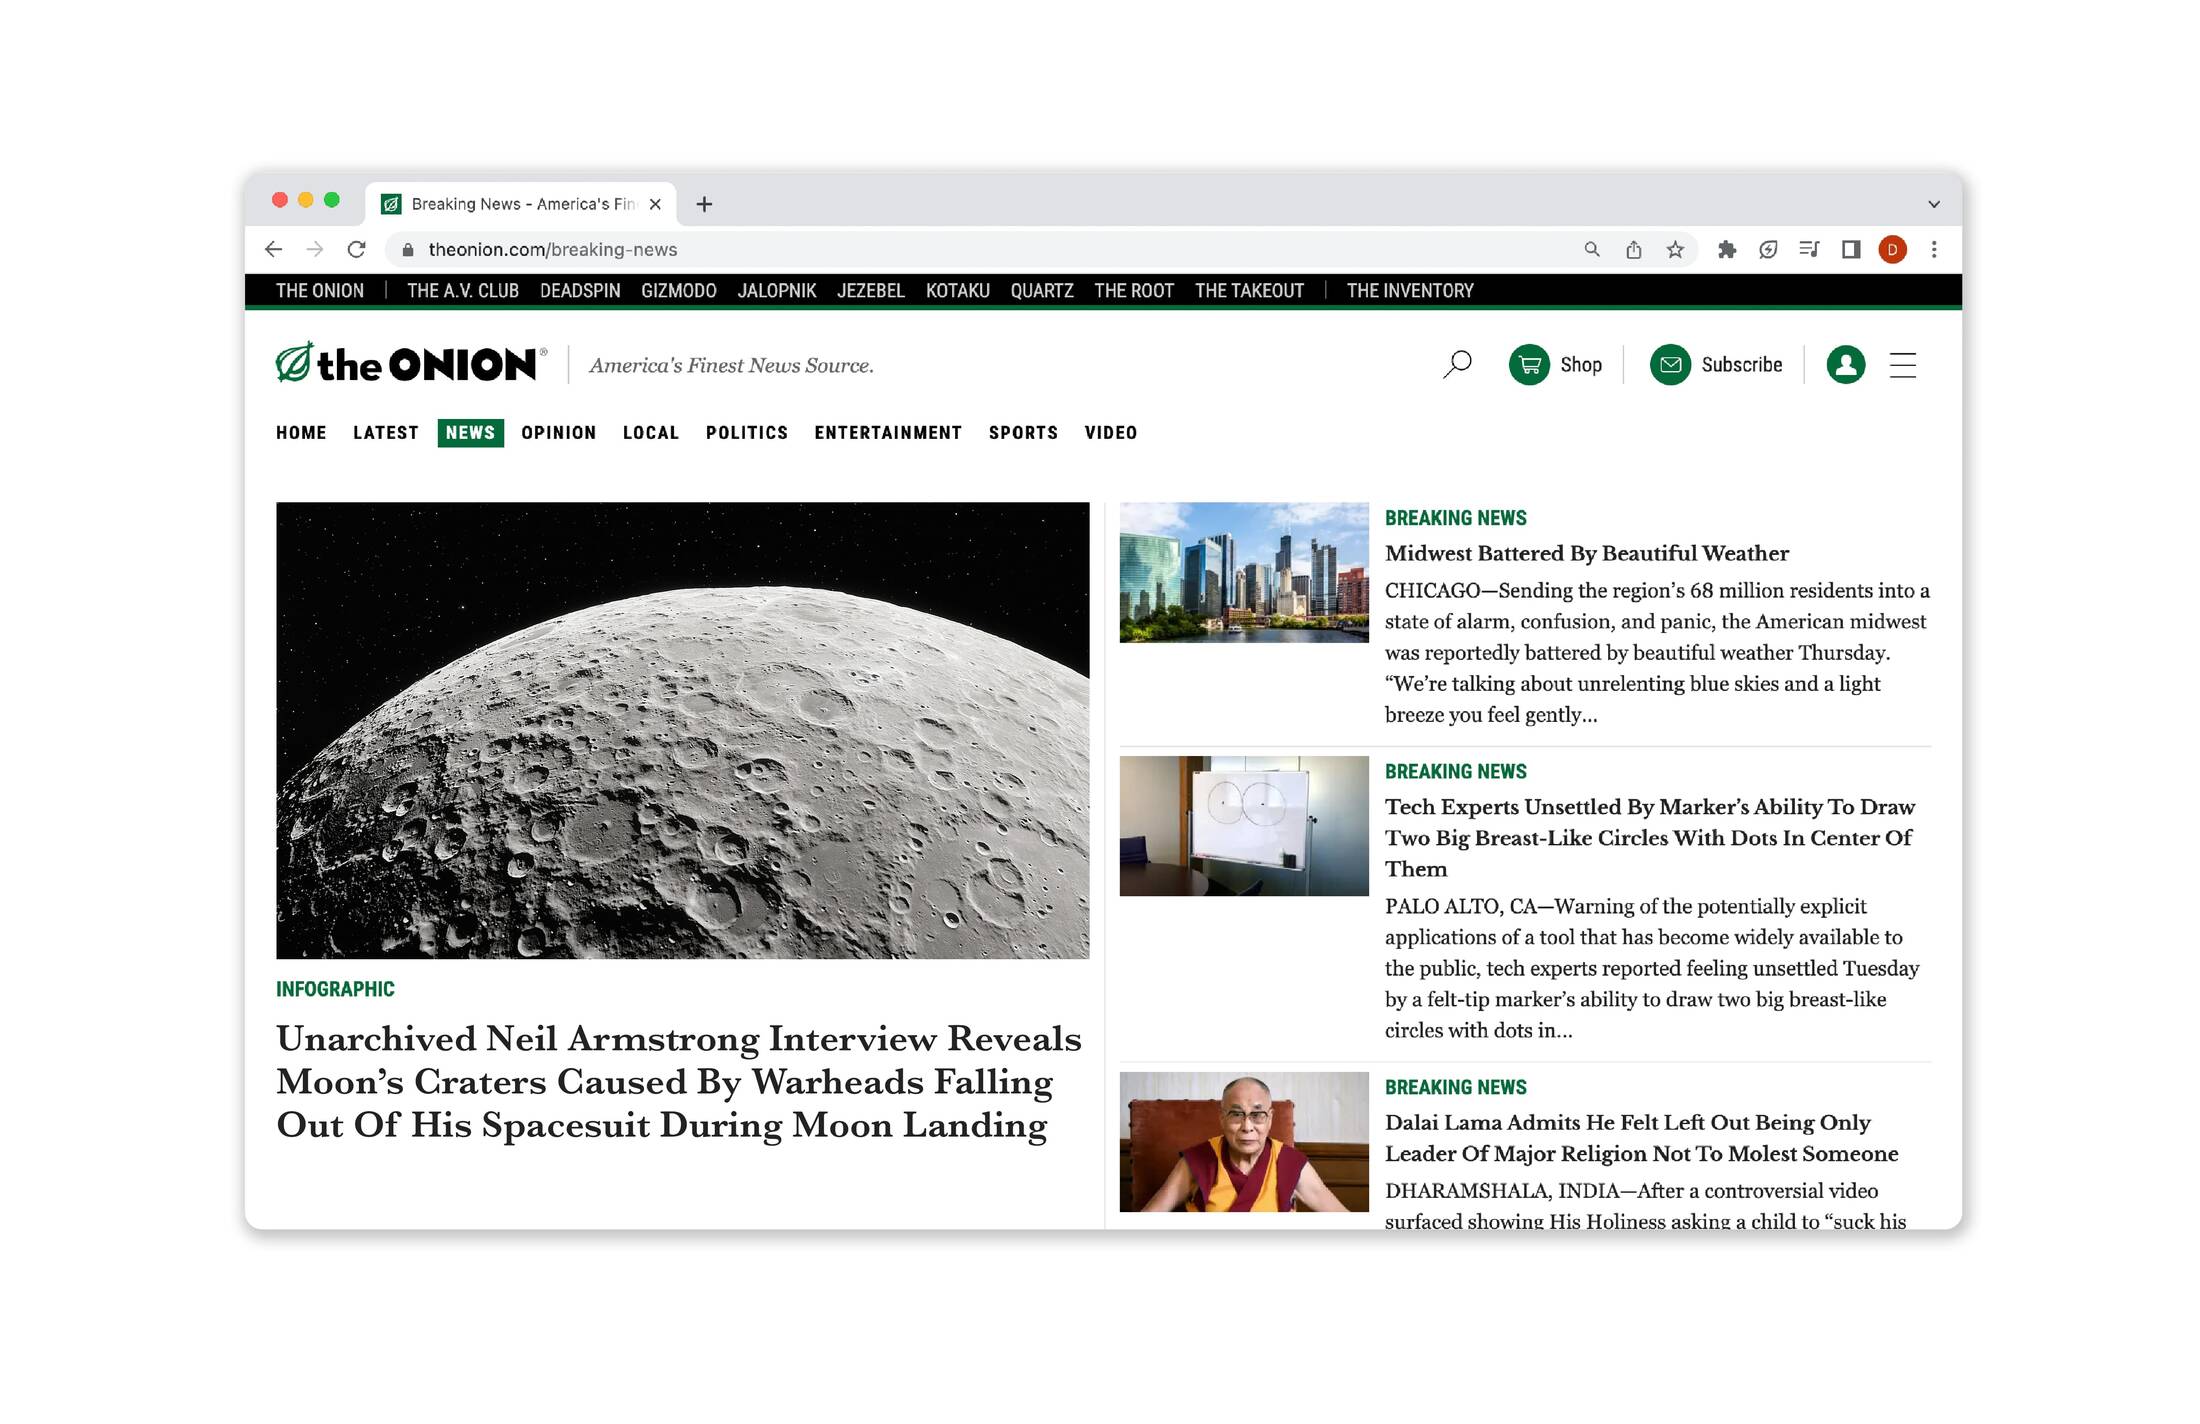Click the green Shop cart icon

click(x=1529, y=365)
